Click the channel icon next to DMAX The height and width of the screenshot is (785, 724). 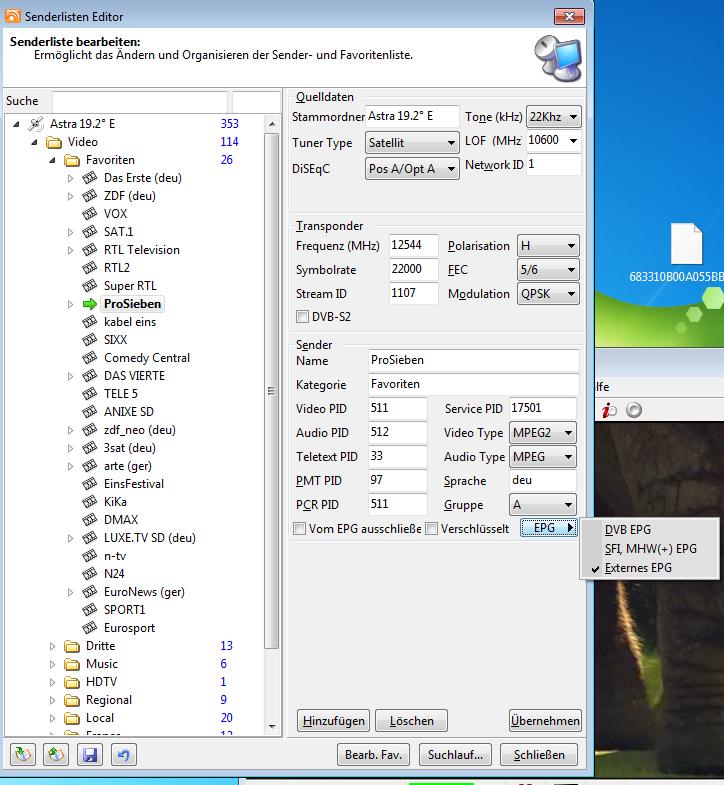pos(90,520)
